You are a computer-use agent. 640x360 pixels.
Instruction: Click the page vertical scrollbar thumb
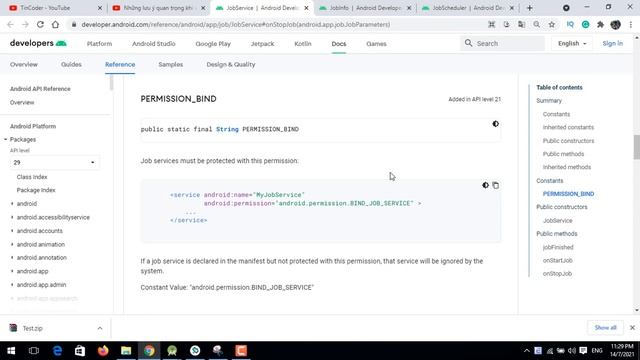(x=637, y=147)
